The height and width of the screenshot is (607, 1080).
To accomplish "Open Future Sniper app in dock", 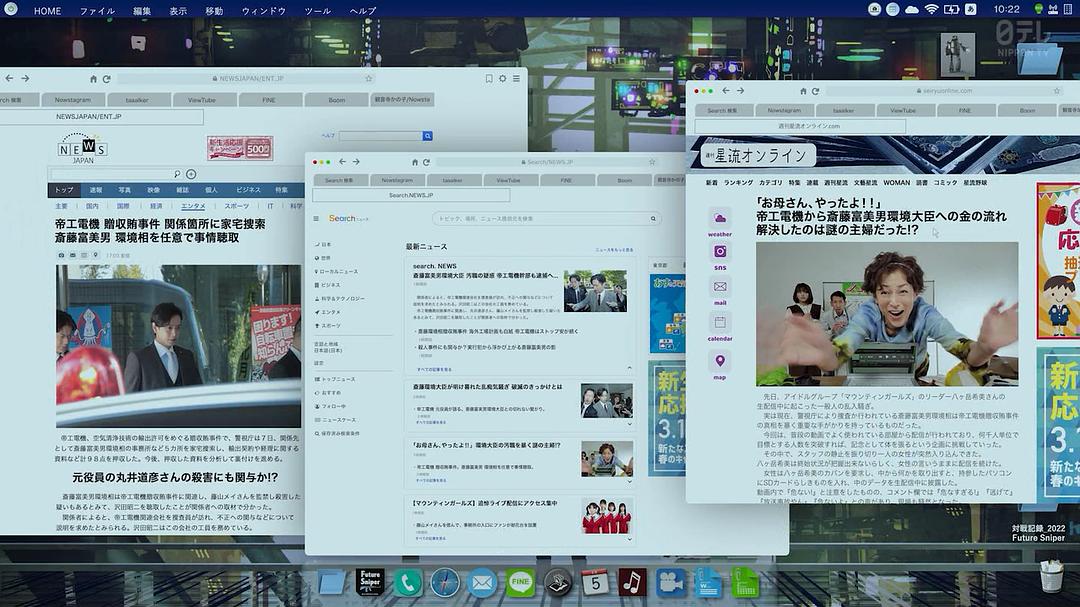I will [371, 582].
